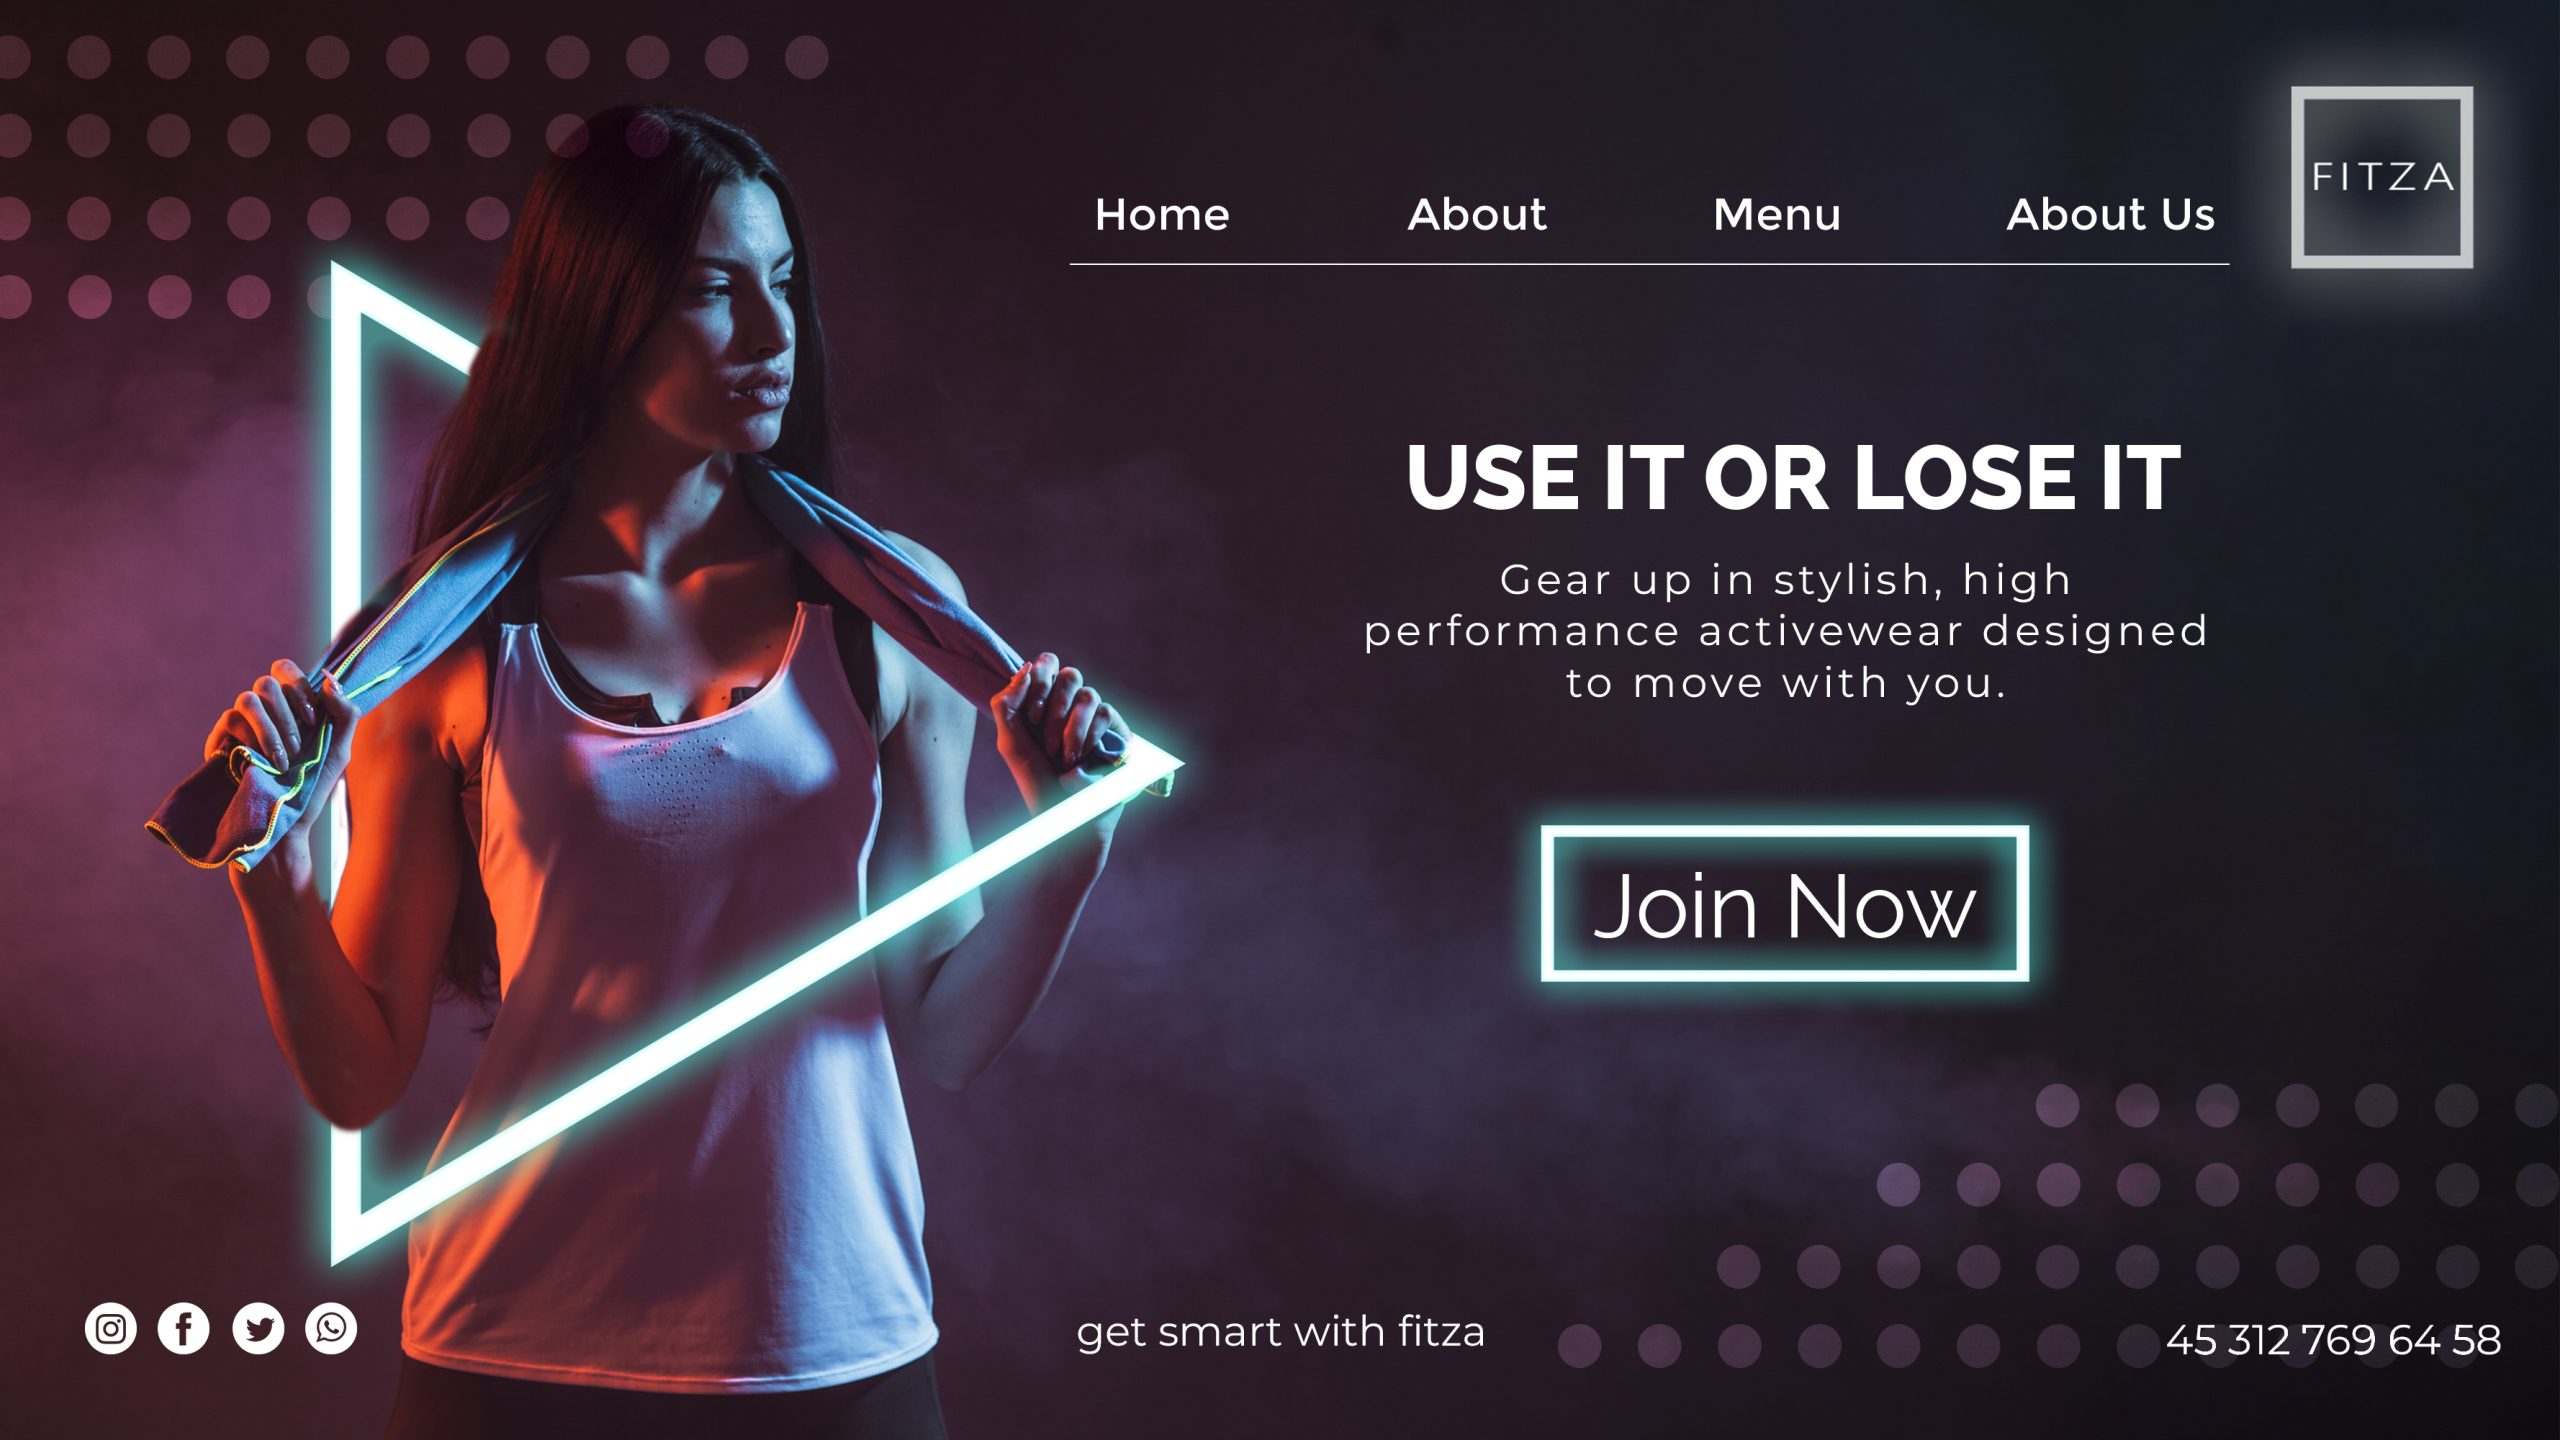Click the USE IT OR LOSE IT headline
The width and height of the screenshot is (2560, 1440).
pyautogui.click(x=1793, y=478)
